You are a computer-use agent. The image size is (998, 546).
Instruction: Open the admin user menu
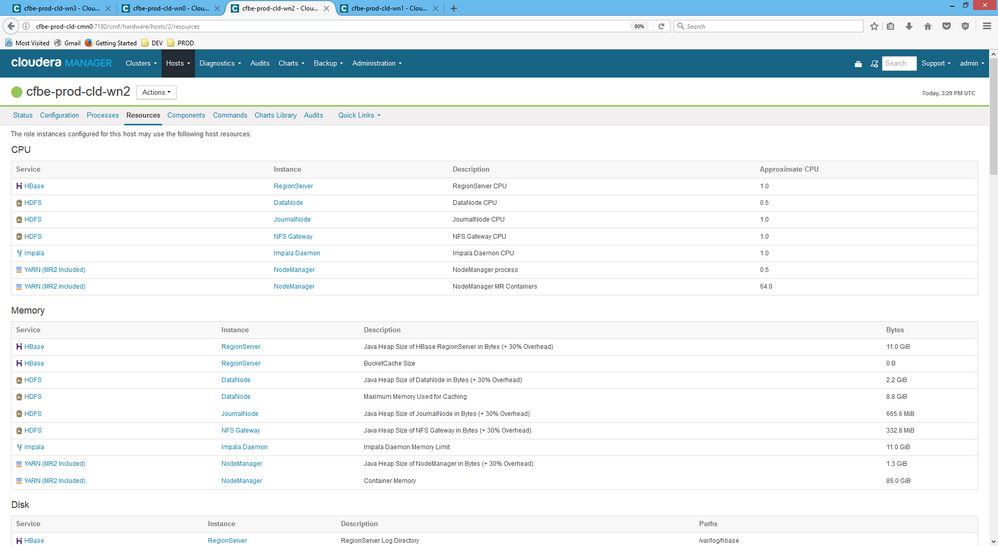[x=972, y=64]
